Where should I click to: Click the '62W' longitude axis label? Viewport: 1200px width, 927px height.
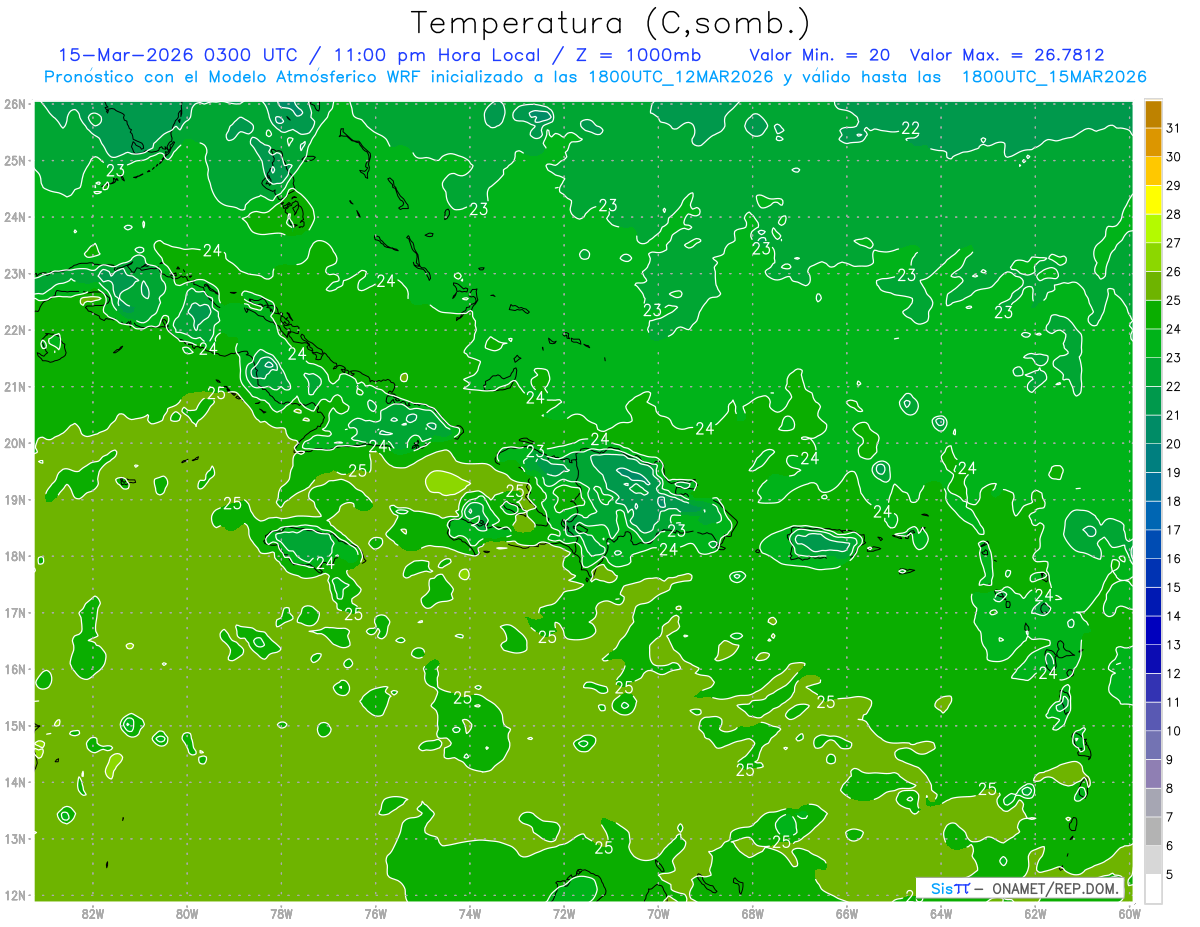tap(1035, 913)
